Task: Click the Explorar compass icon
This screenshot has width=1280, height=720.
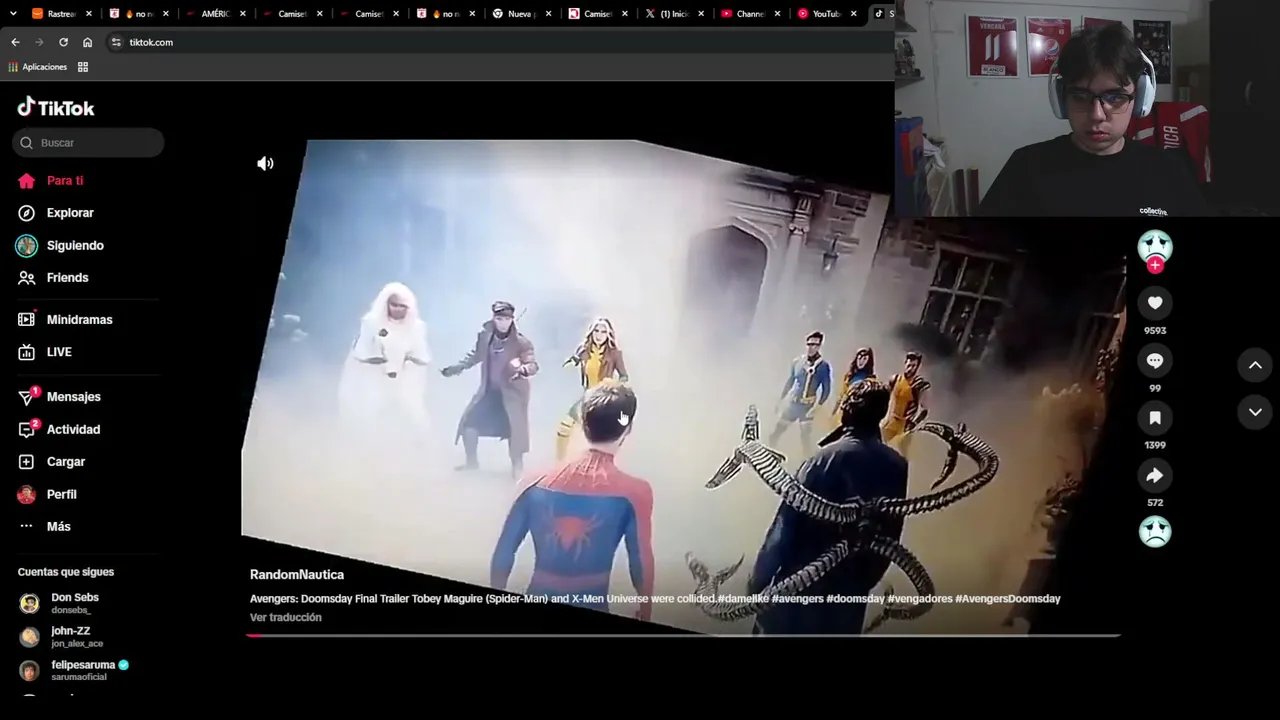Action: click(27, 213)
